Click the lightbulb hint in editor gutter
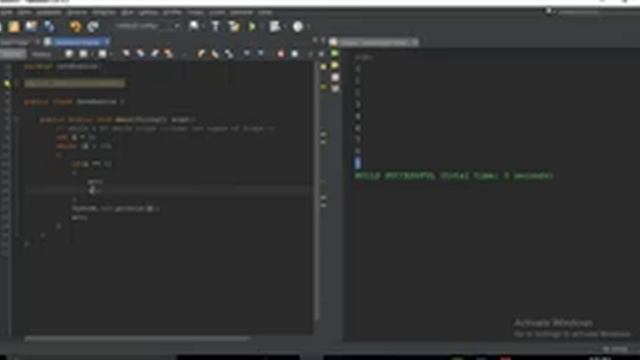 coord(7,84)
